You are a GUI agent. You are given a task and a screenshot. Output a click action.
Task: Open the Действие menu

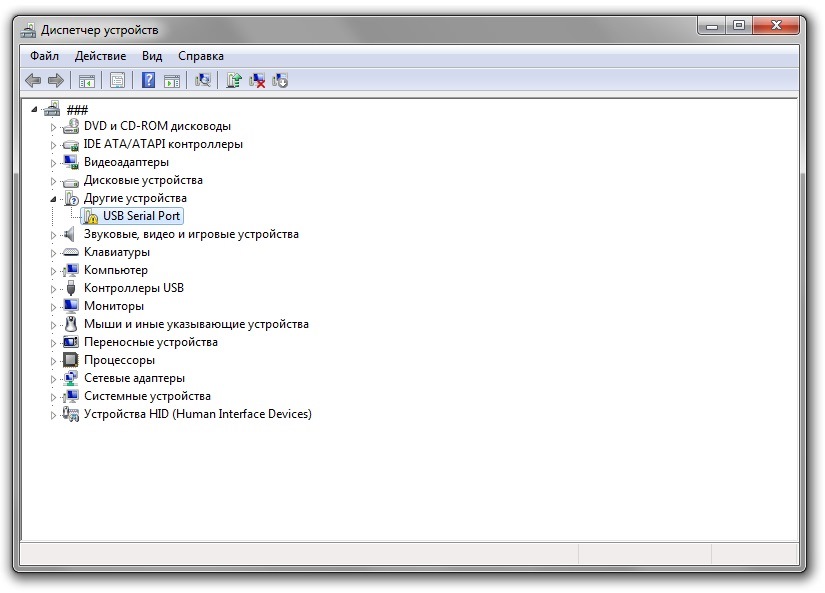[100, 56]
